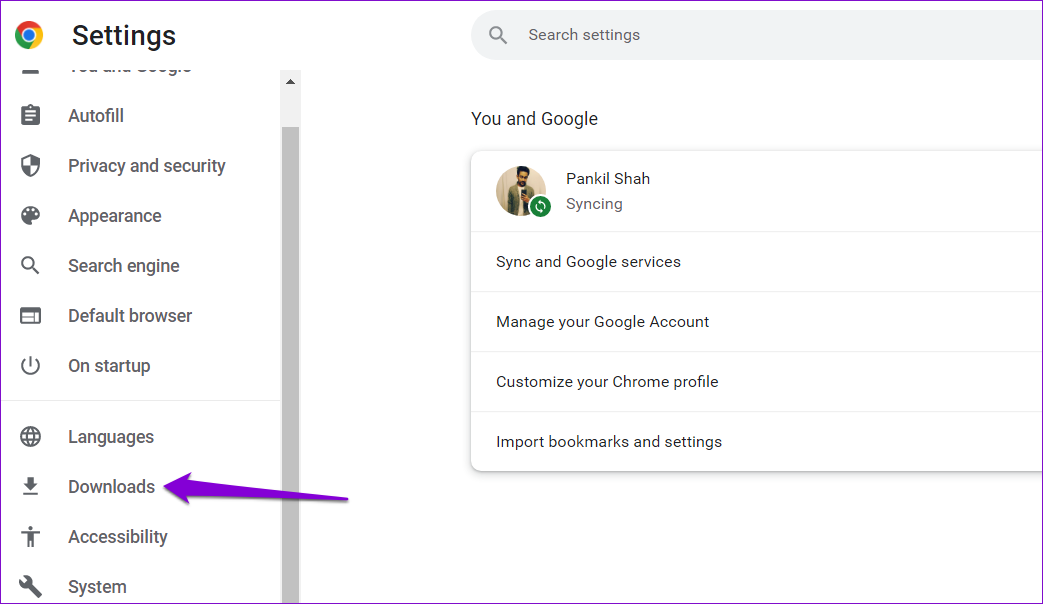The image size is (1043, 604).
Task: Go to Accessibility settings
Action: pyautogui.click(x=118, y=536)
